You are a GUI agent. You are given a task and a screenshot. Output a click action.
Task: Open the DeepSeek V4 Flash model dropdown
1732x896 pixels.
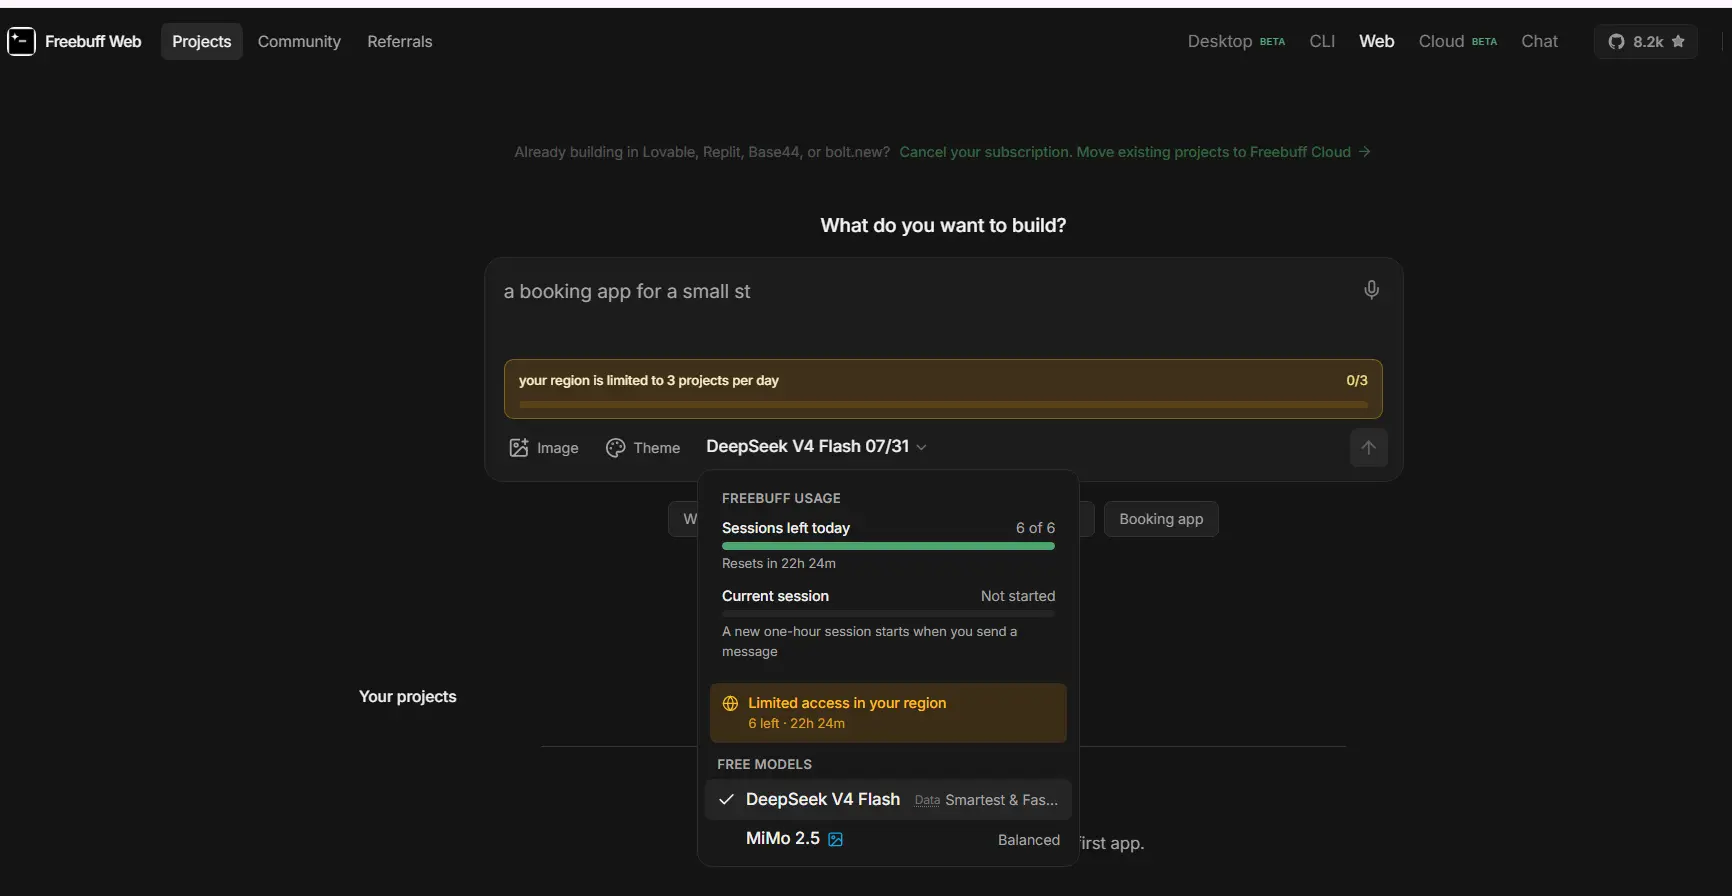point(816,447)
